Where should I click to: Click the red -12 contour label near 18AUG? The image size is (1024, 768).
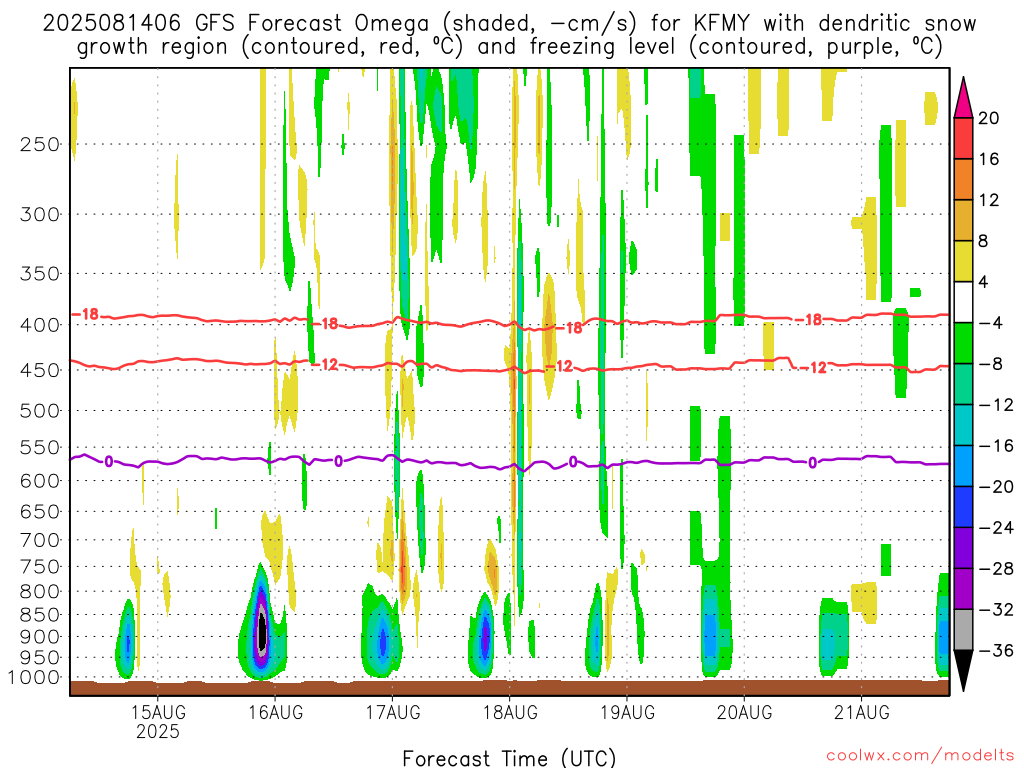[x=559, y=366]
